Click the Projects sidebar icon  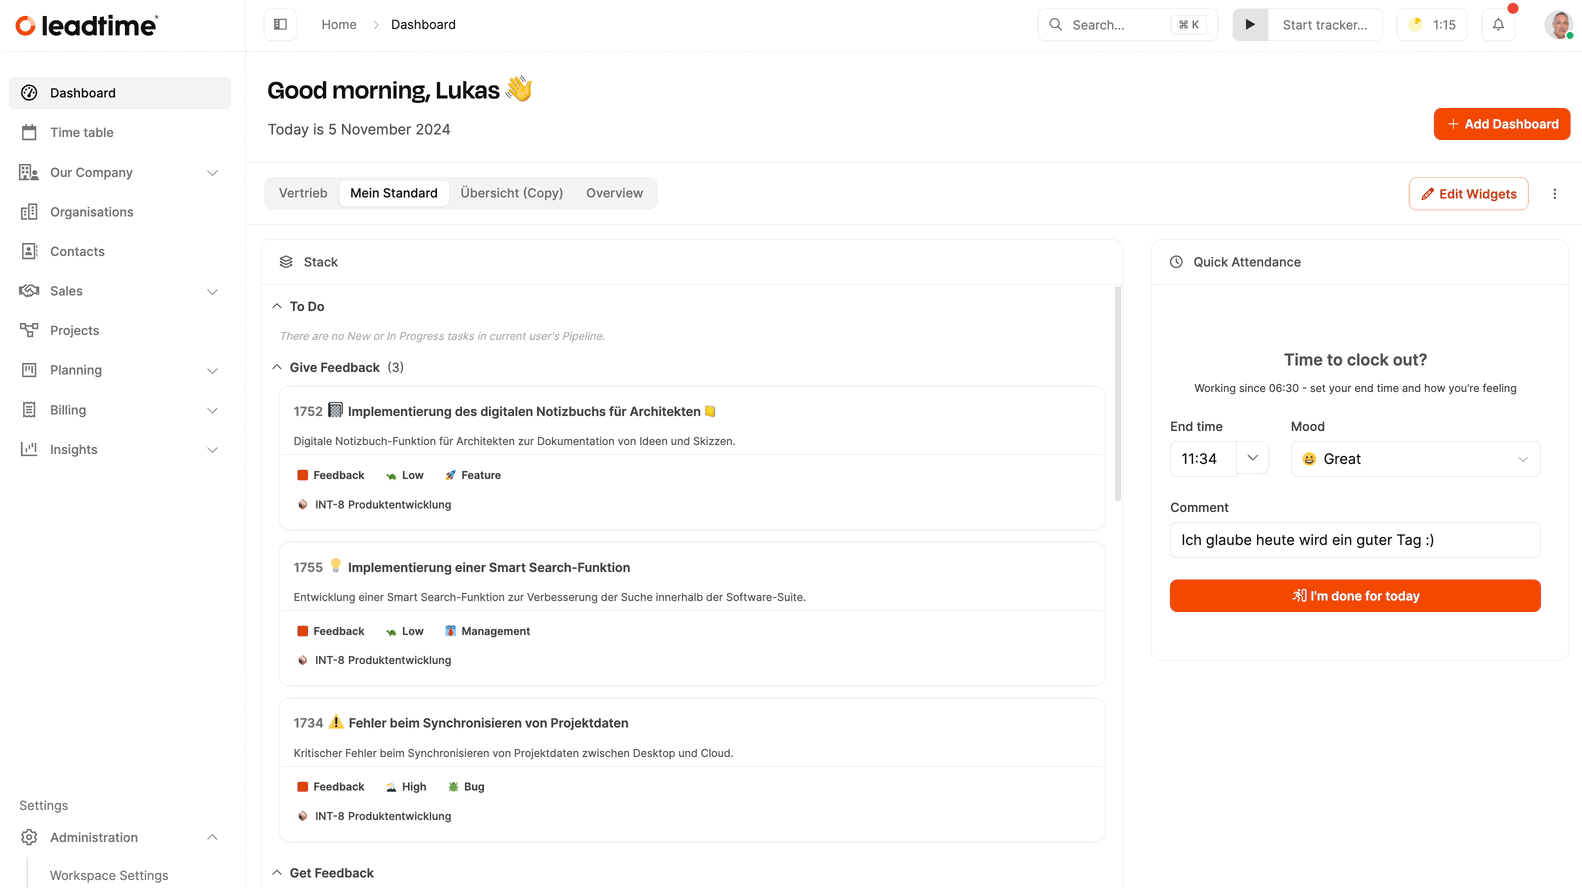point(29,331)
